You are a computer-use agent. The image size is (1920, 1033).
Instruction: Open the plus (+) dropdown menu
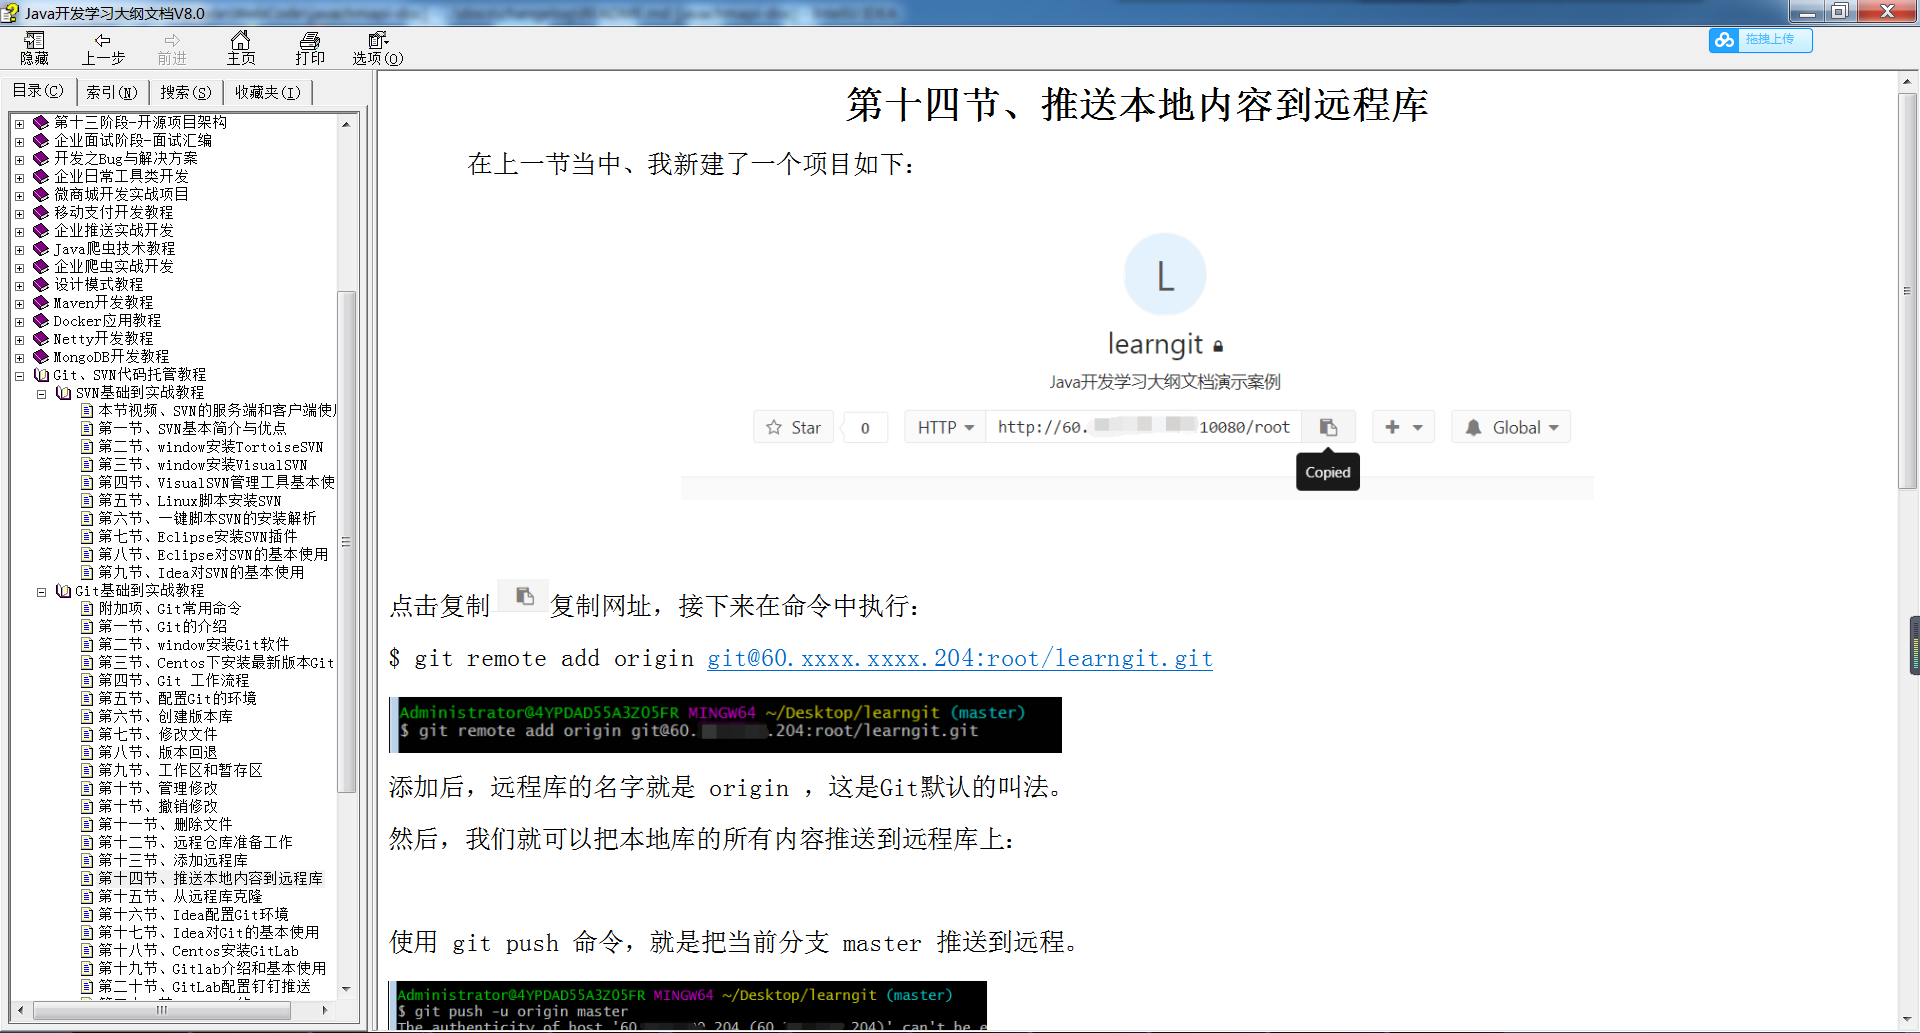point(1403,427)
